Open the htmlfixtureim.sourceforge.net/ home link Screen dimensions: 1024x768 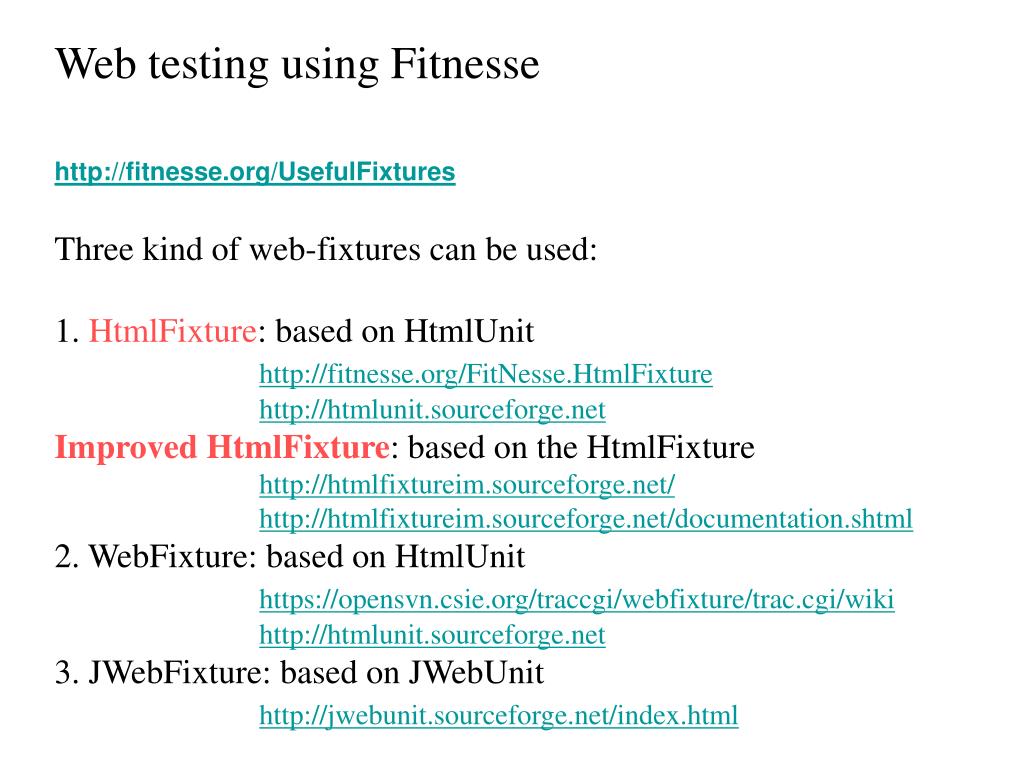[467, 485]
